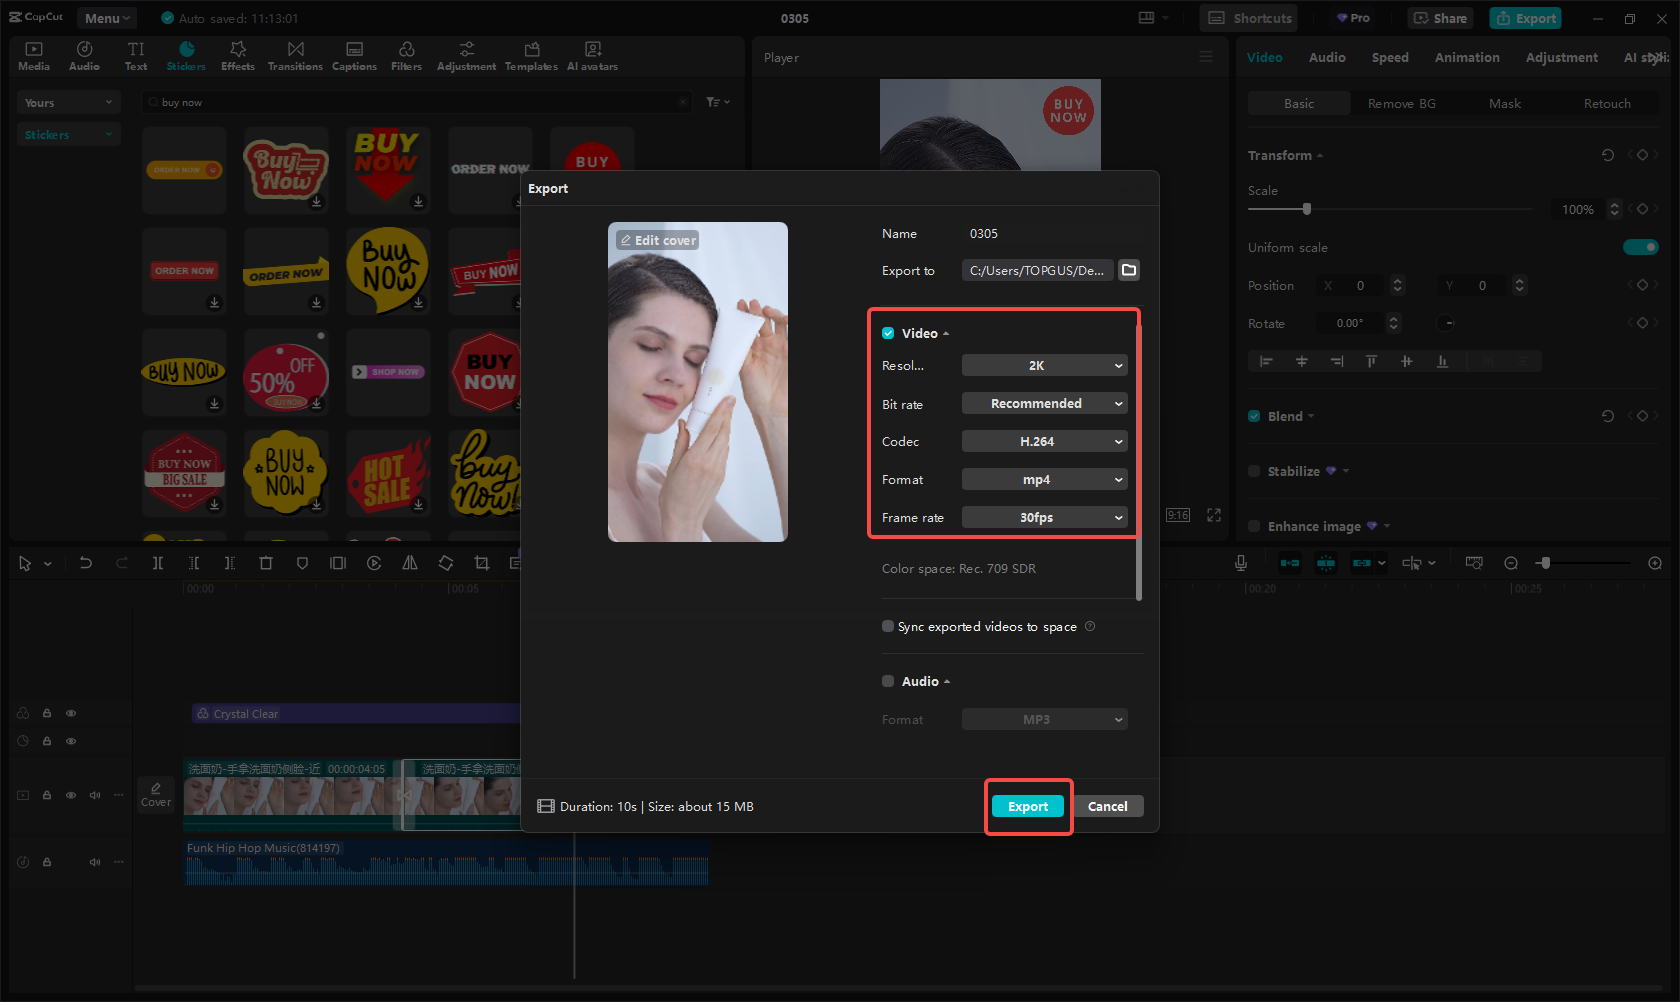
Task: Select the 50% OFF sticker thumbnail
Action: coord(286,372)
